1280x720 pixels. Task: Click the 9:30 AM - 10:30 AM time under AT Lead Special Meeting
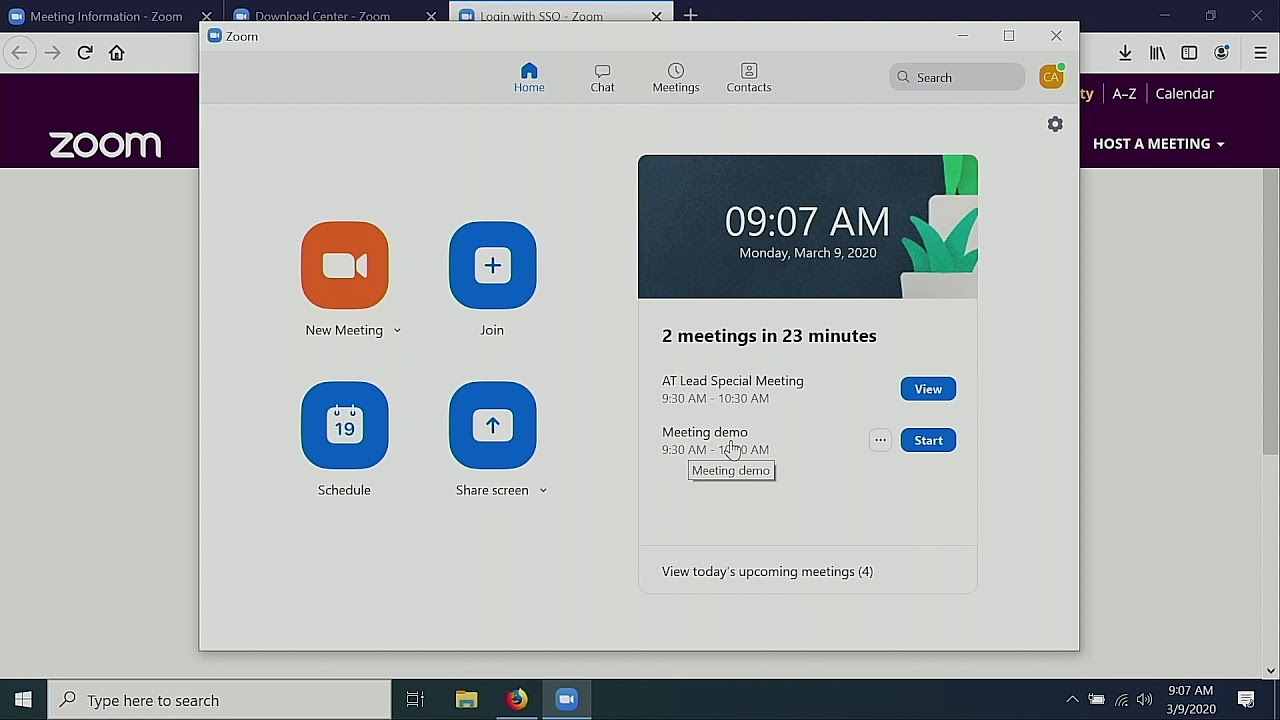[x=715, y=398]
